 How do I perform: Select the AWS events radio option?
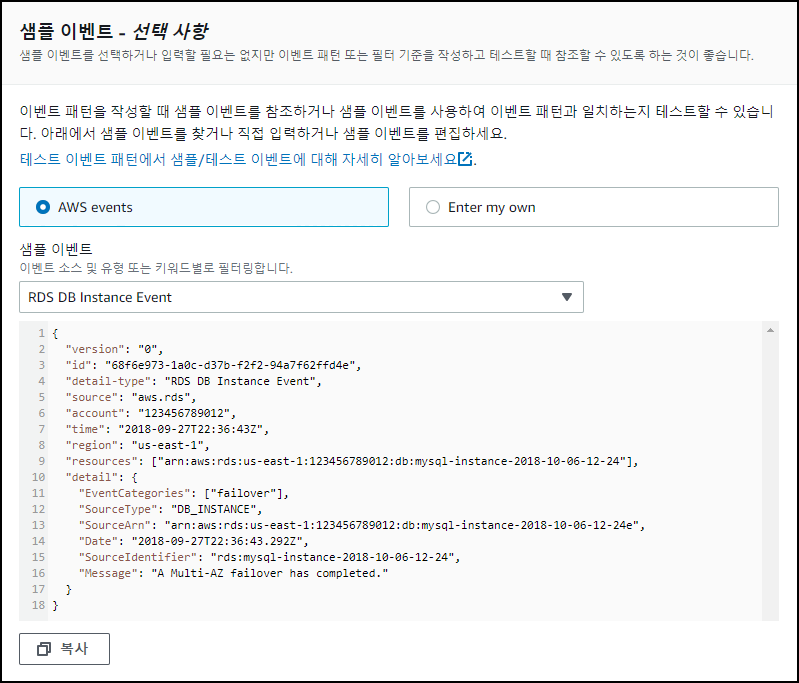[x=204, y=207]
